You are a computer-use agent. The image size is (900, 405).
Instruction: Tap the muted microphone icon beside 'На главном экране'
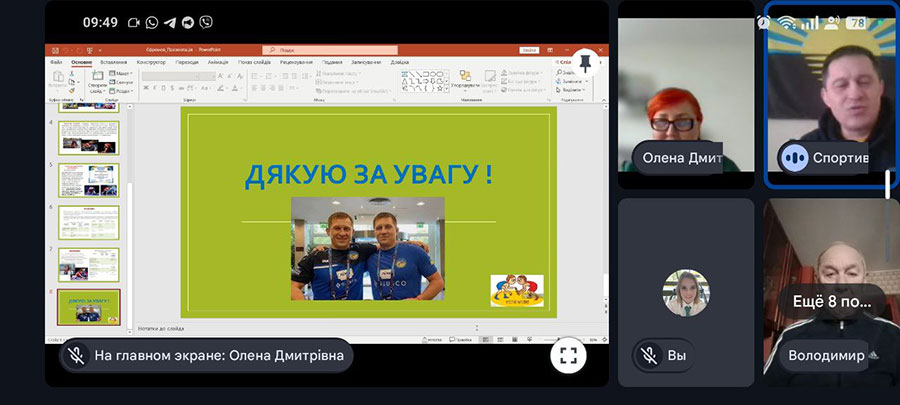click(x=73, y=355)
